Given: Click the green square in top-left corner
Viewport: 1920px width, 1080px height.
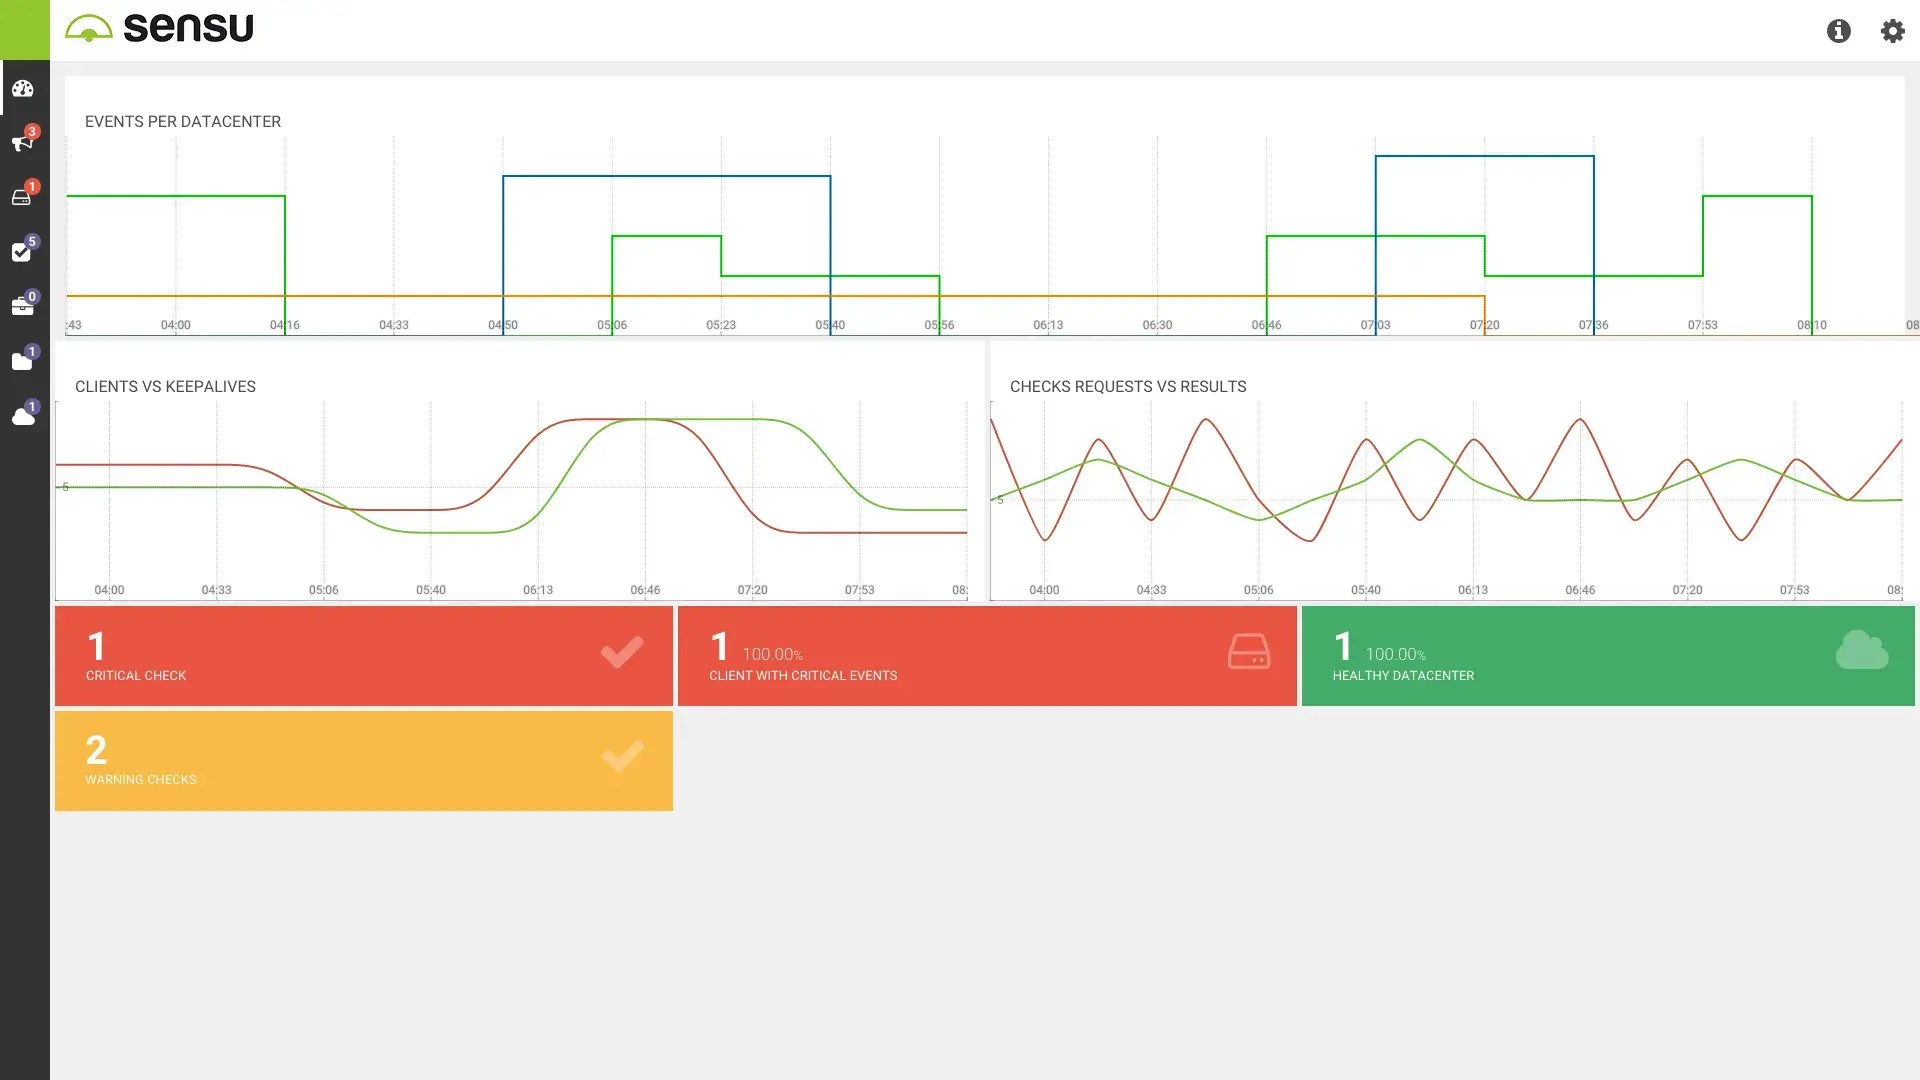Looking at the screenshot, I should 24,29.
